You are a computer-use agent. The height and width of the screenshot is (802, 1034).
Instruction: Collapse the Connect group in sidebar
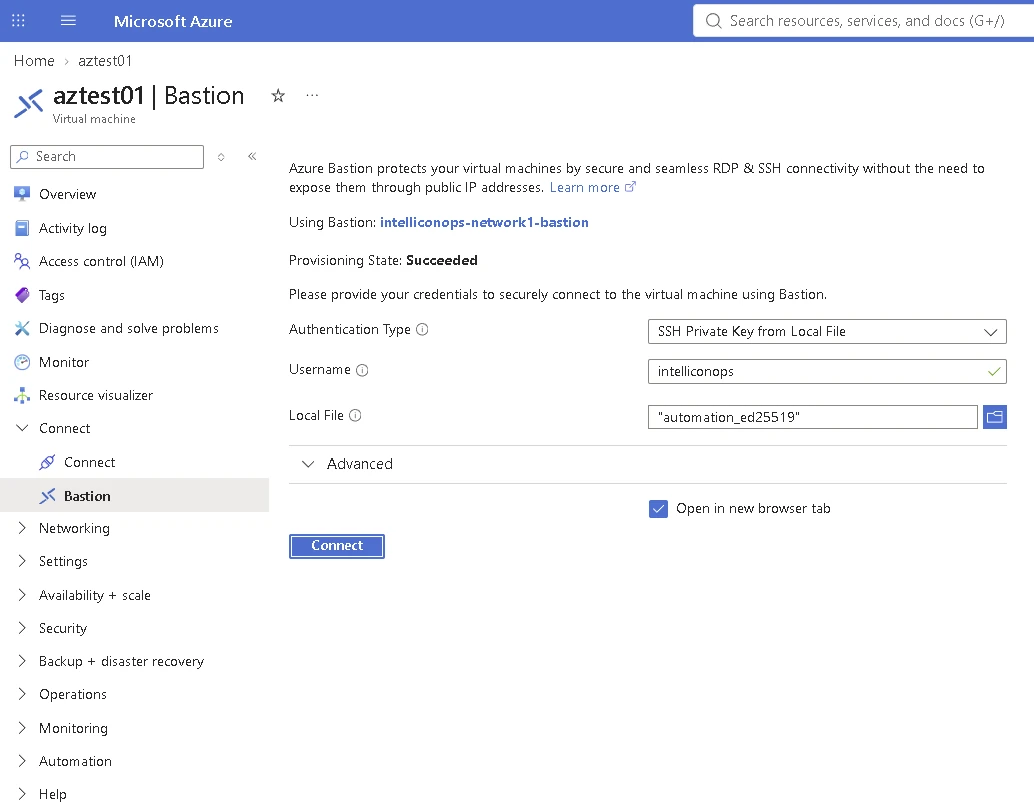[x=22, y=428]
